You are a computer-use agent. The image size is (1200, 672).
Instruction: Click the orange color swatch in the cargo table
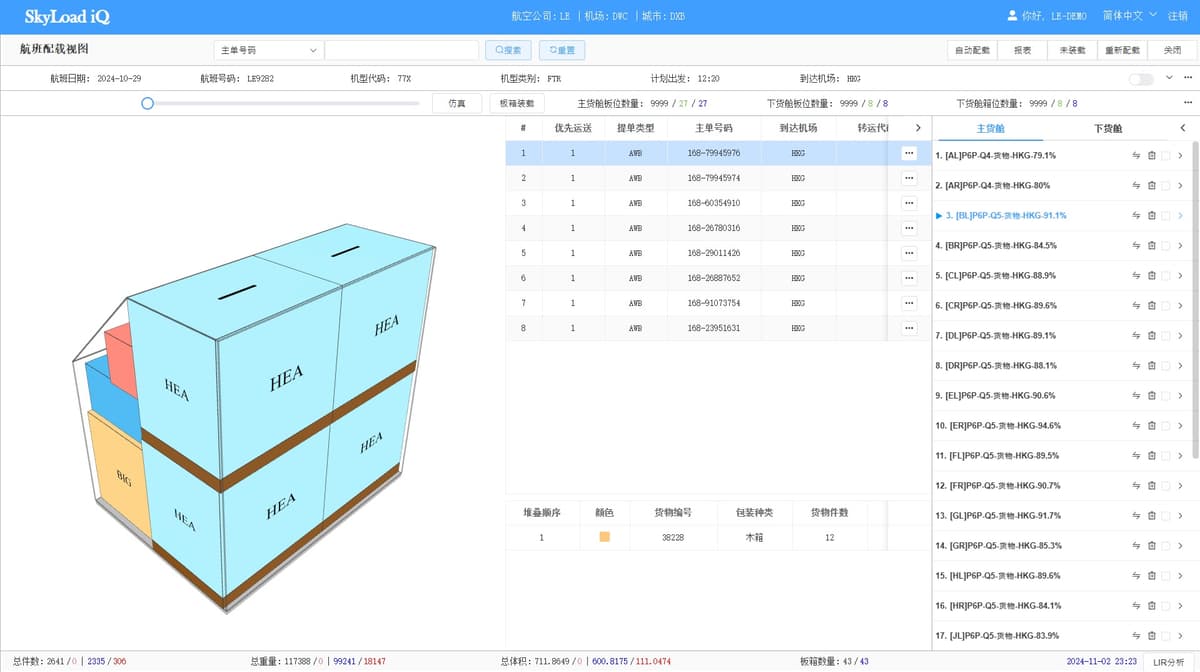pos(603,536)
